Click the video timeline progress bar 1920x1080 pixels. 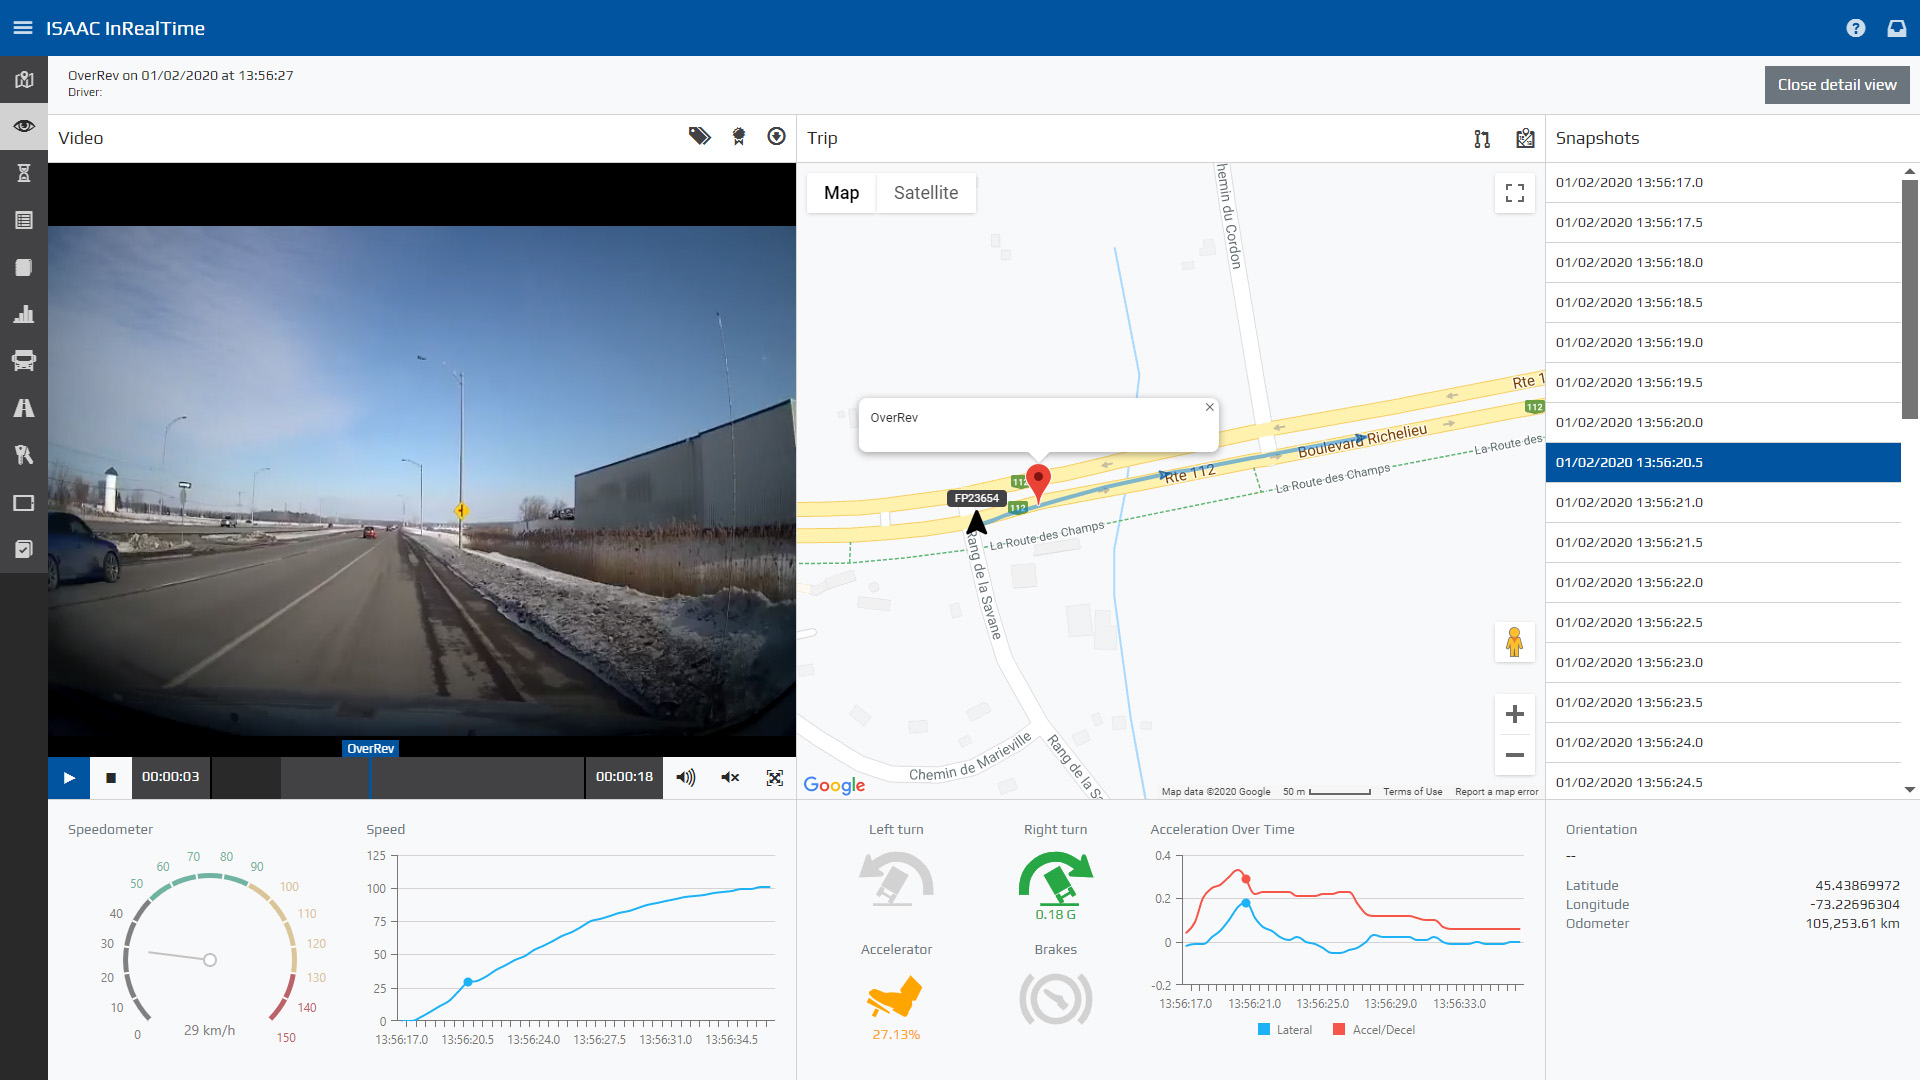(398, 778)
